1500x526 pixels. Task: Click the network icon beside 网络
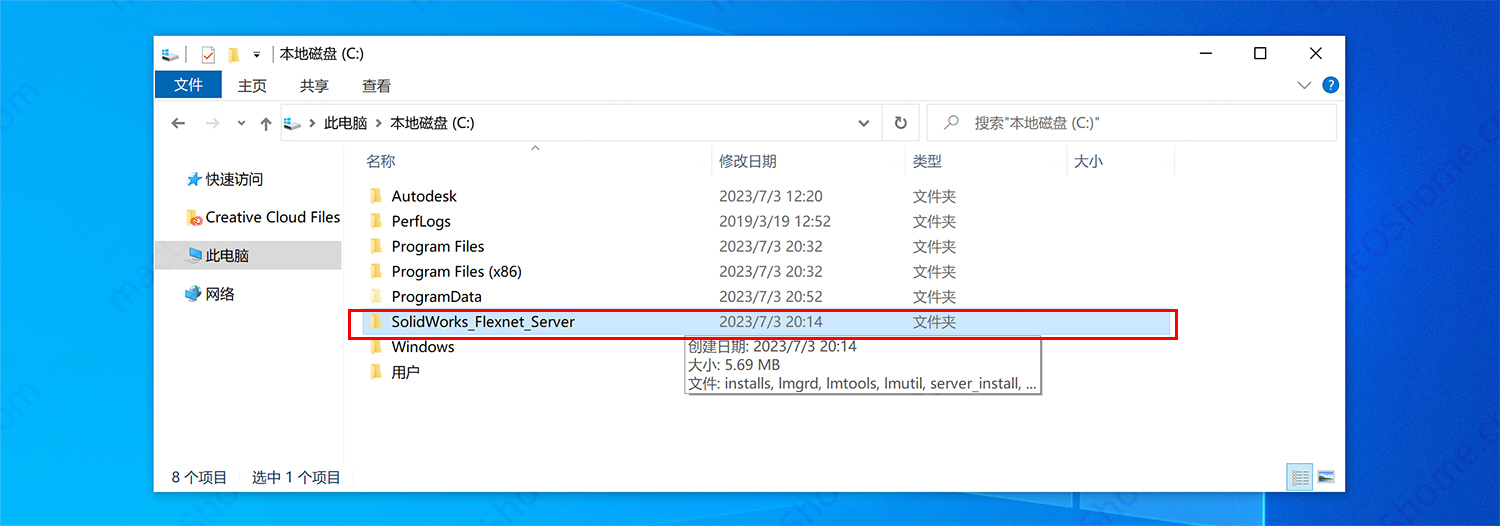(194, 294)
